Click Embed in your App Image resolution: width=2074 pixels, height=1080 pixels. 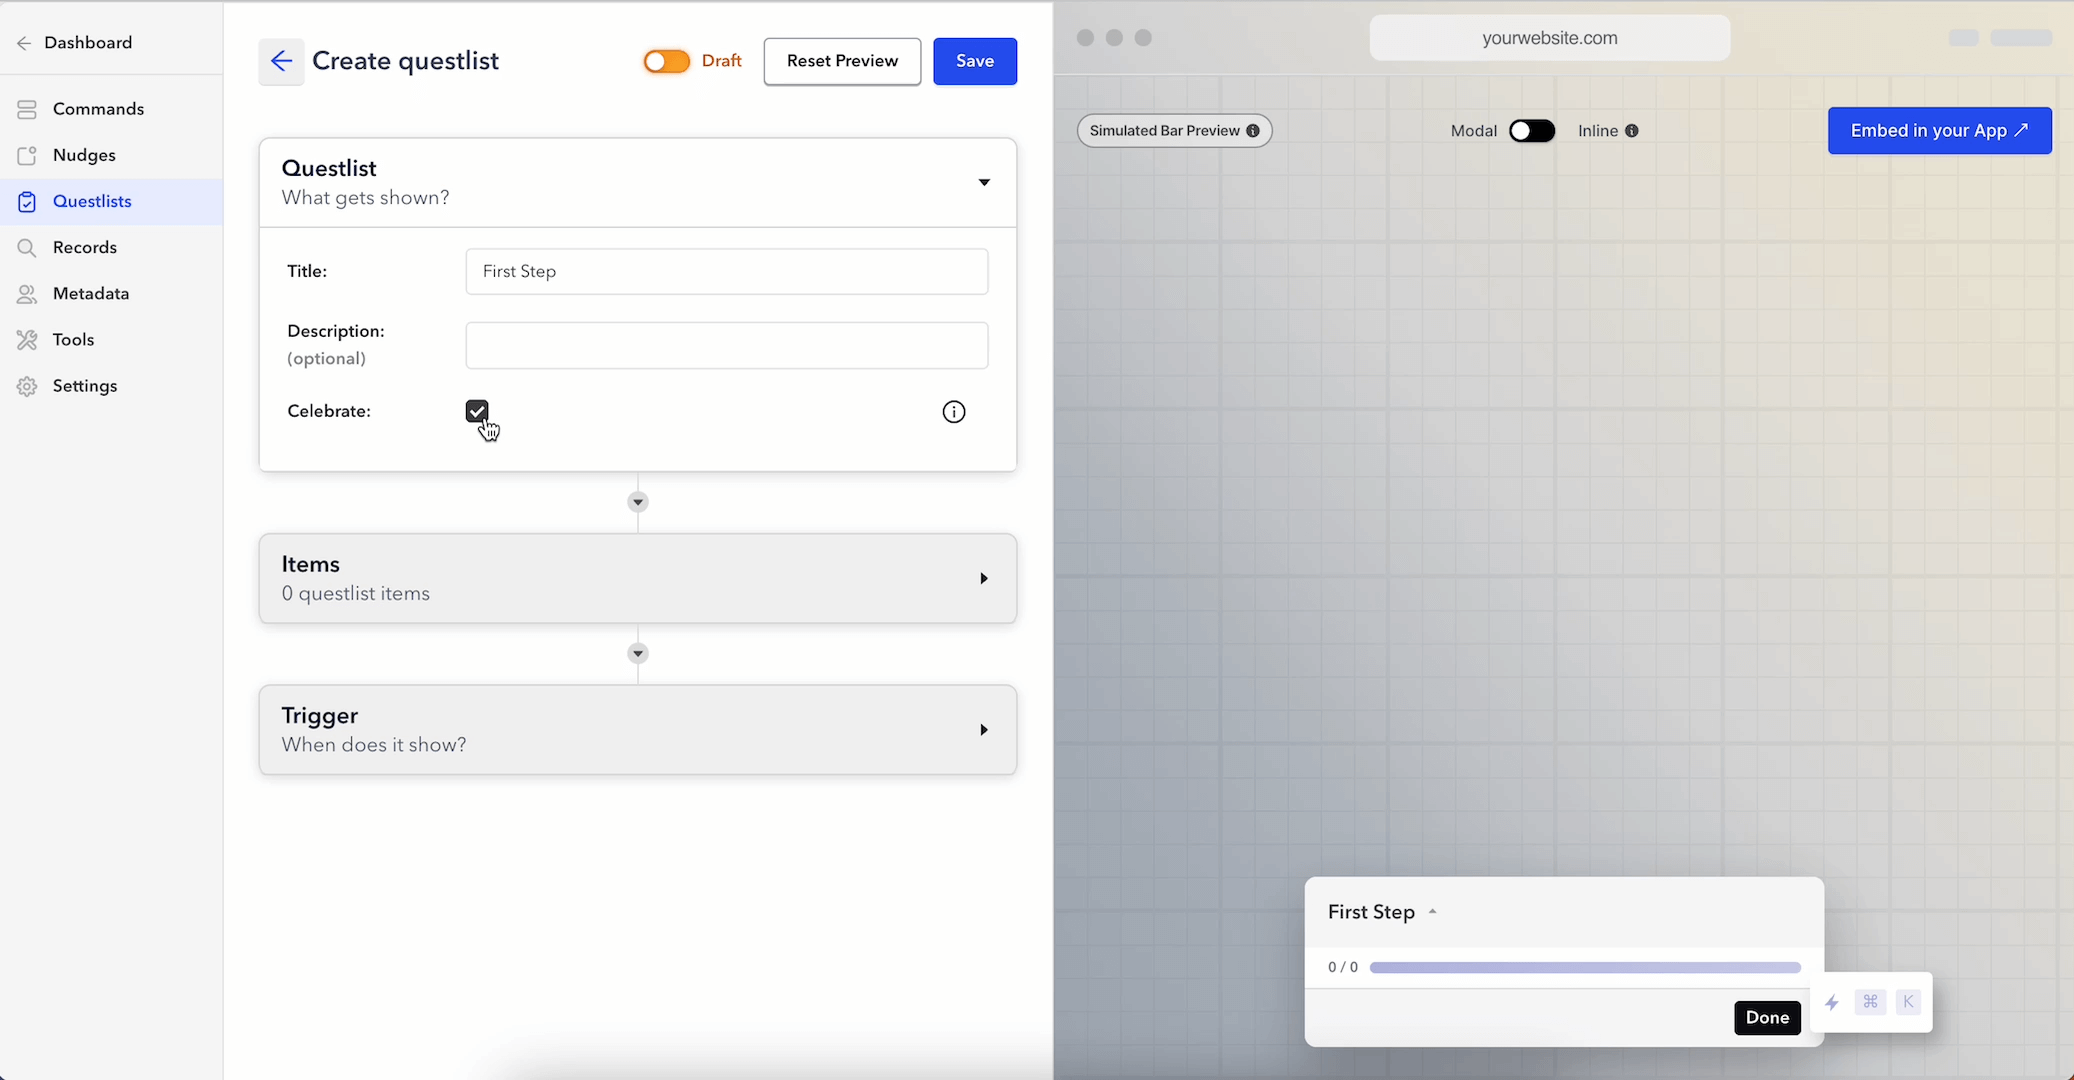(1939, 130)
